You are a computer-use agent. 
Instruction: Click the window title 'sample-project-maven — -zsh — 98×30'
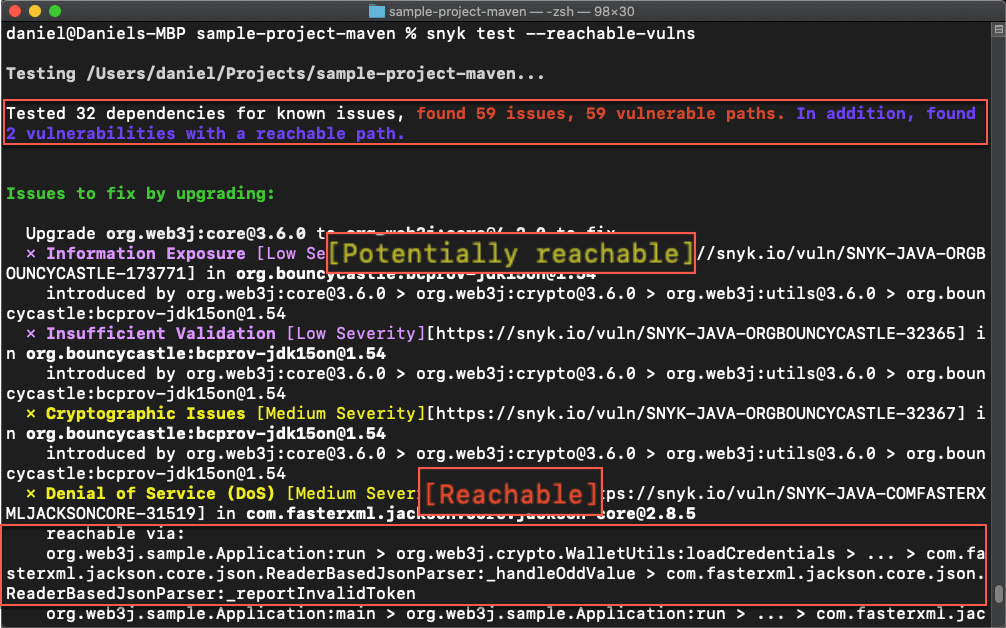click(x=511, y=12)
